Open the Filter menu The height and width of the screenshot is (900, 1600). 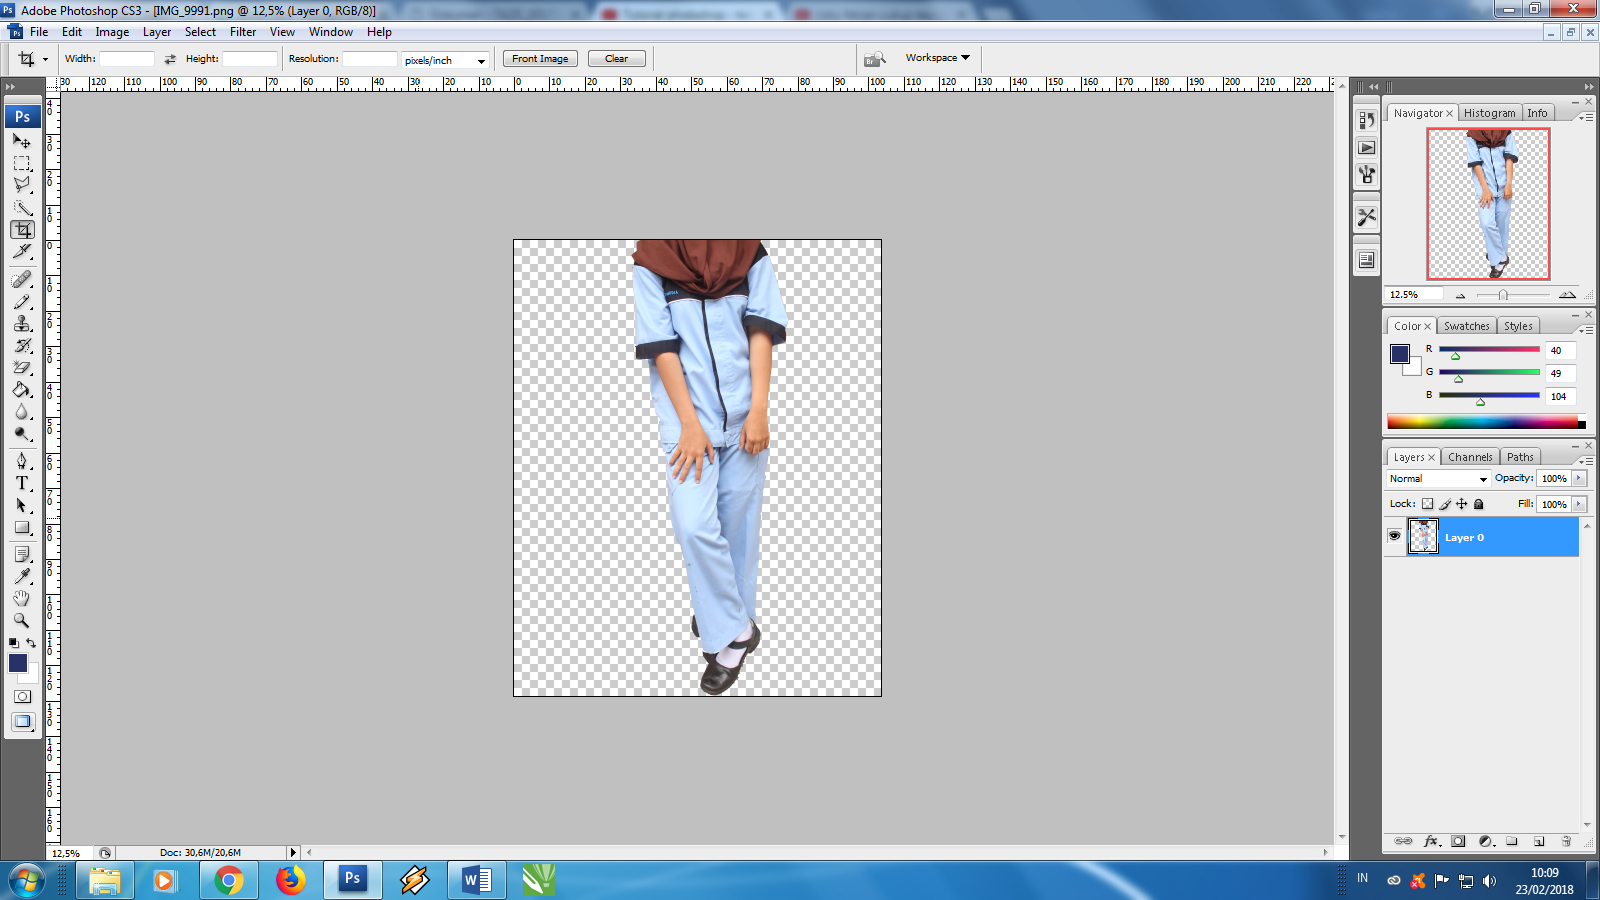pyautogui.click(x=243, y=31)
